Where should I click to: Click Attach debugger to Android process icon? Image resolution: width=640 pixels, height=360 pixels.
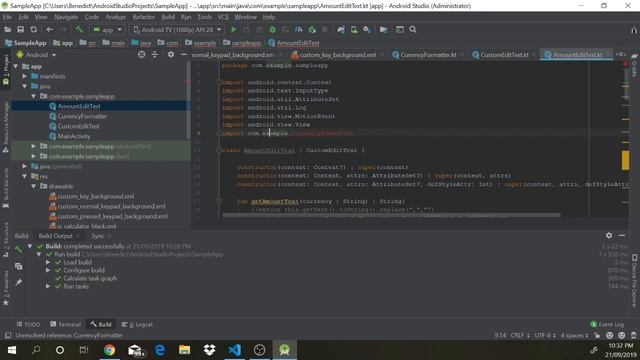(312, 29)
